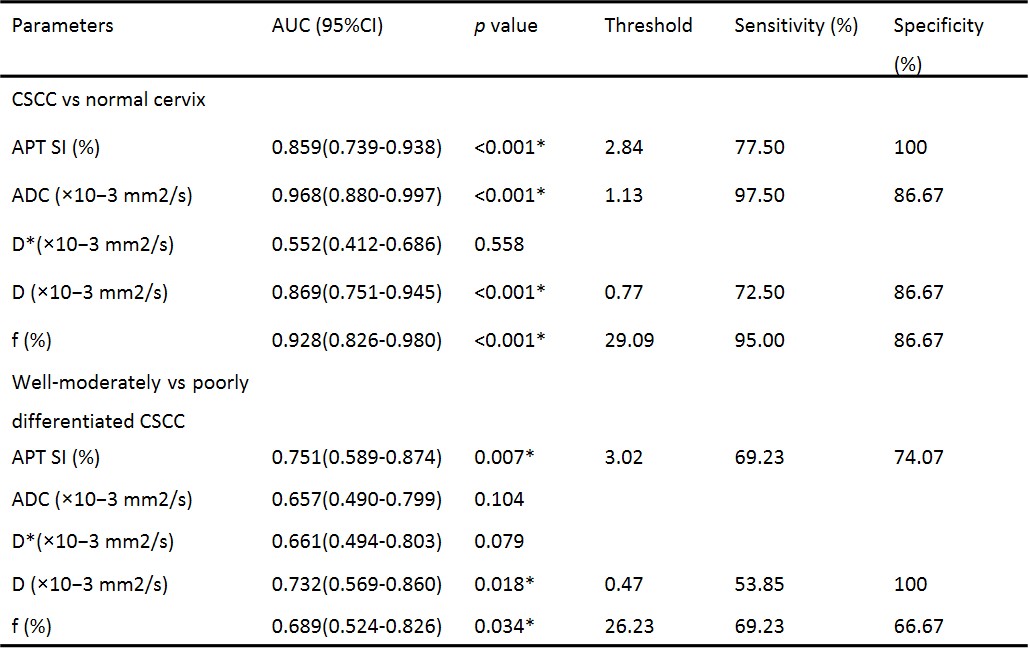Select threshold value 3.02
Screen dimensions: 1030x653
pos(624,458)
